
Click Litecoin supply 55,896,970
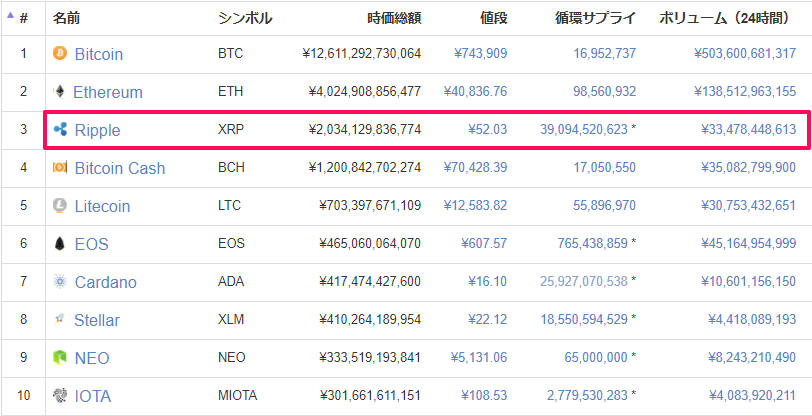604,205
